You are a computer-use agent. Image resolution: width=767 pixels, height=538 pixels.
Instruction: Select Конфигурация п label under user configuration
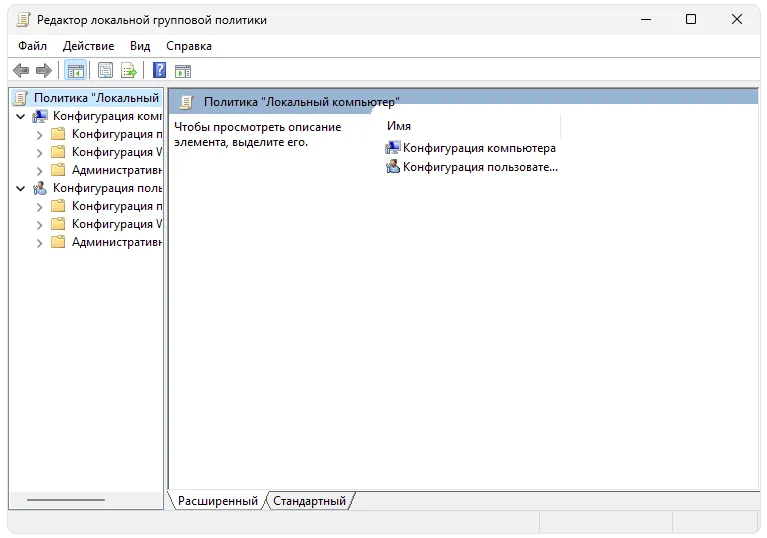[x=117, y=206]
